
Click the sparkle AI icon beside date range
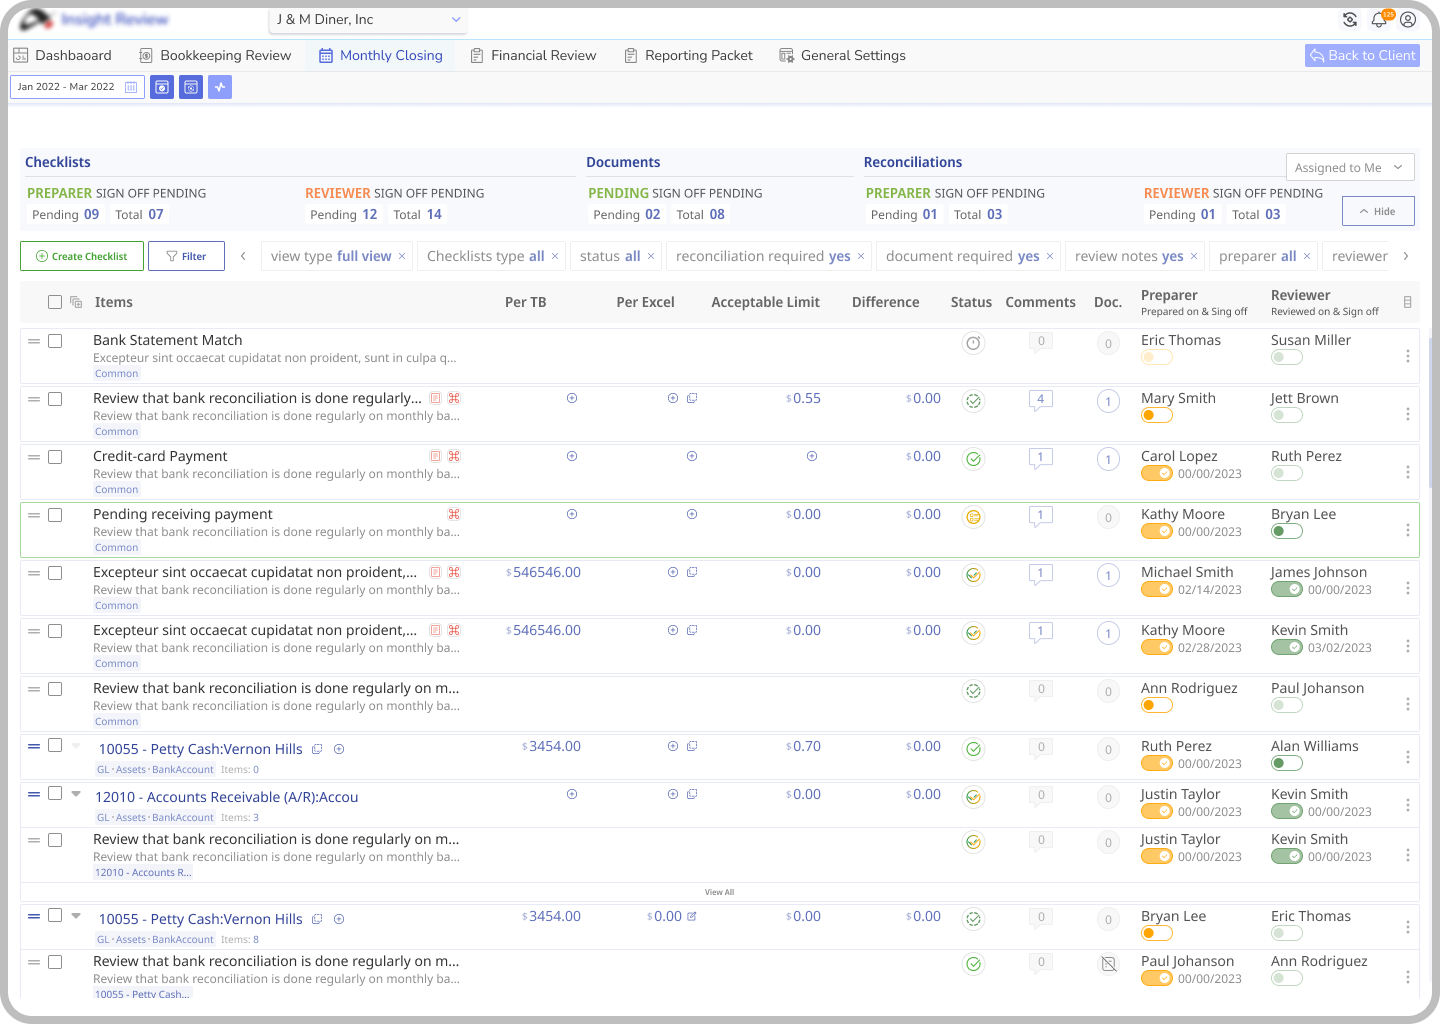click(x=220, y=87)
